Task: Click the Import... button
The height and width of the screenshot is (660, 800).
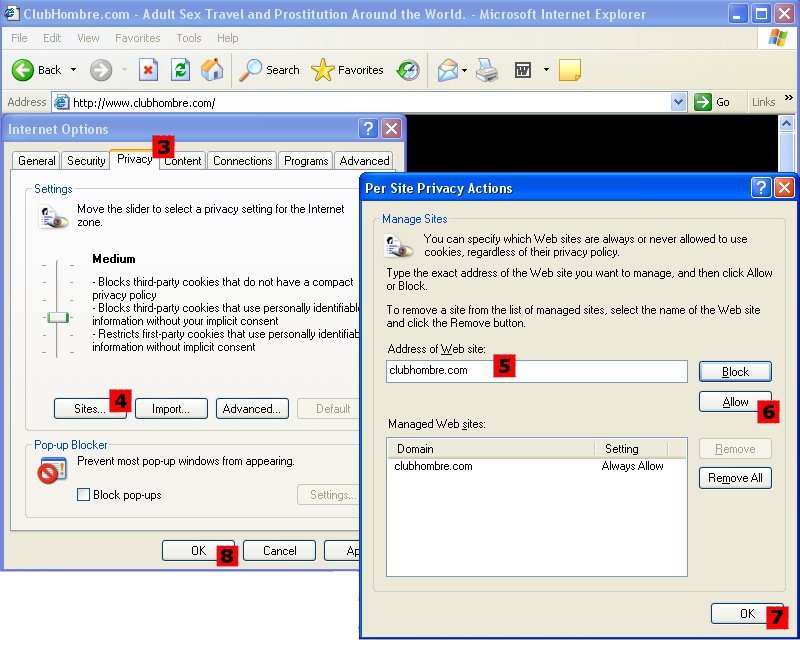Action: [171, 409]
